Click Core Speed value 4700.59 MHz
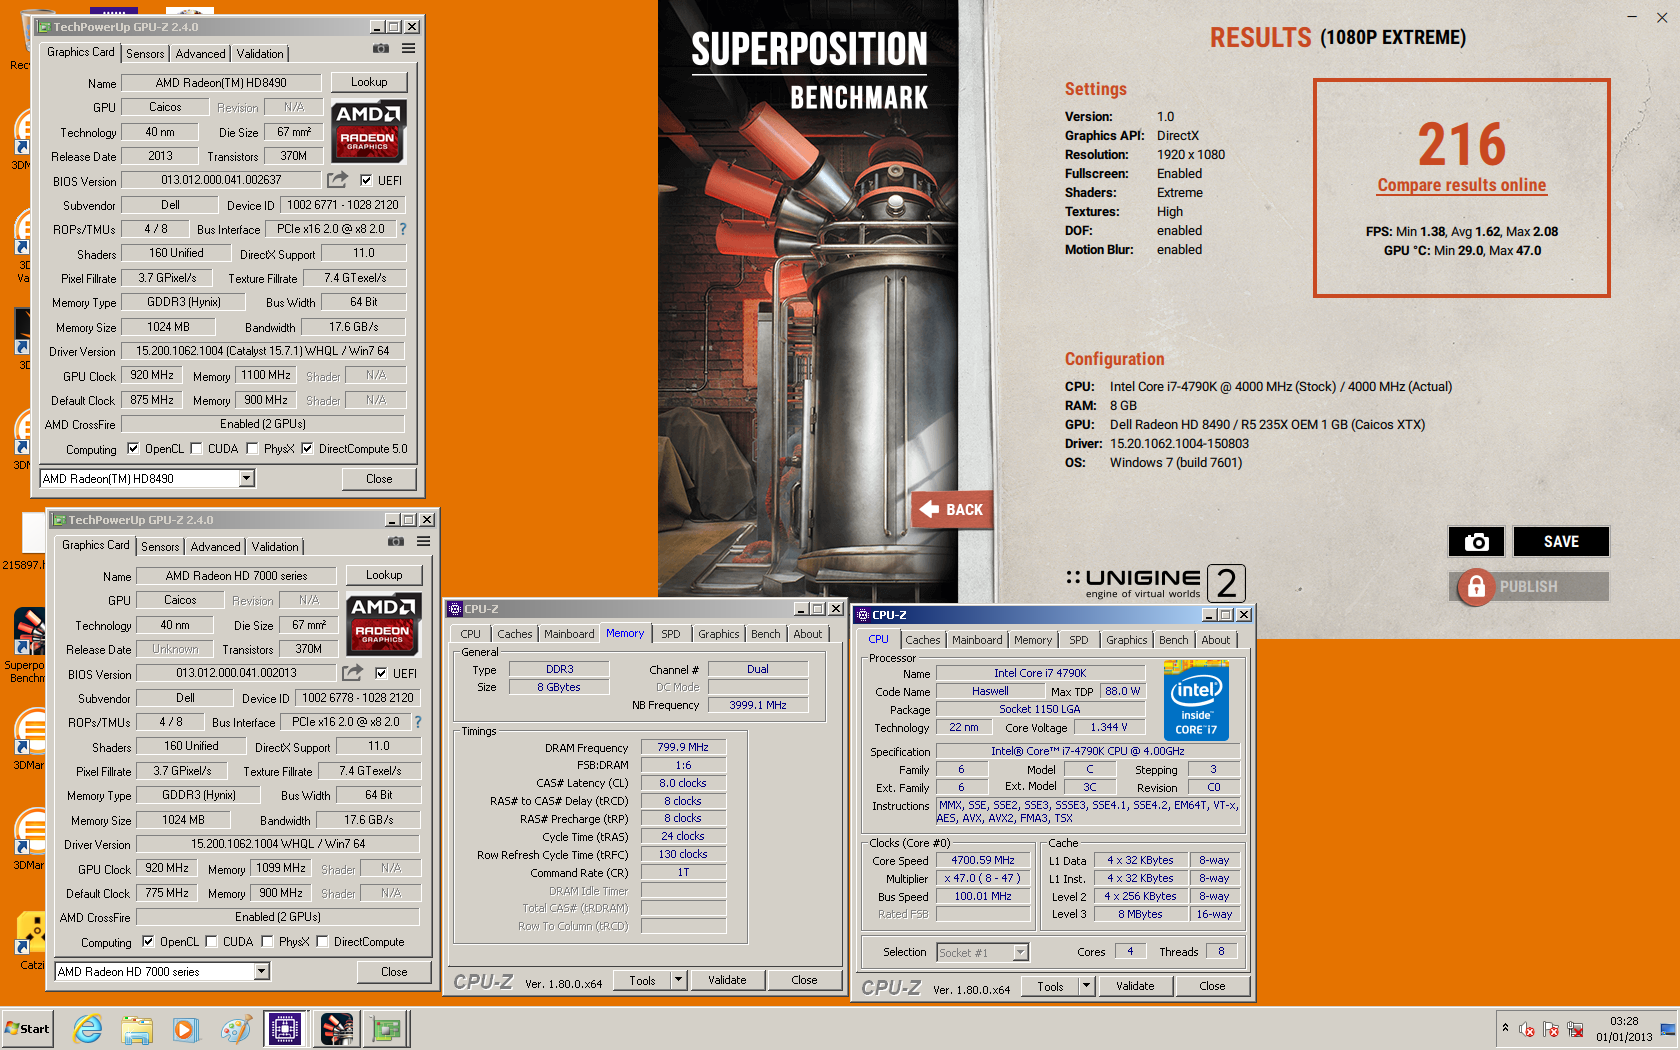 click(x=982, y=860)
